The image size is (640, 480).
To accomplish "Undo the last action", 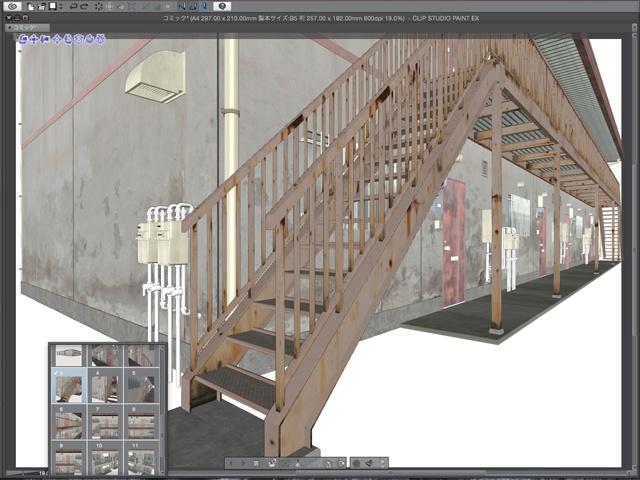I will pos(73,7).
